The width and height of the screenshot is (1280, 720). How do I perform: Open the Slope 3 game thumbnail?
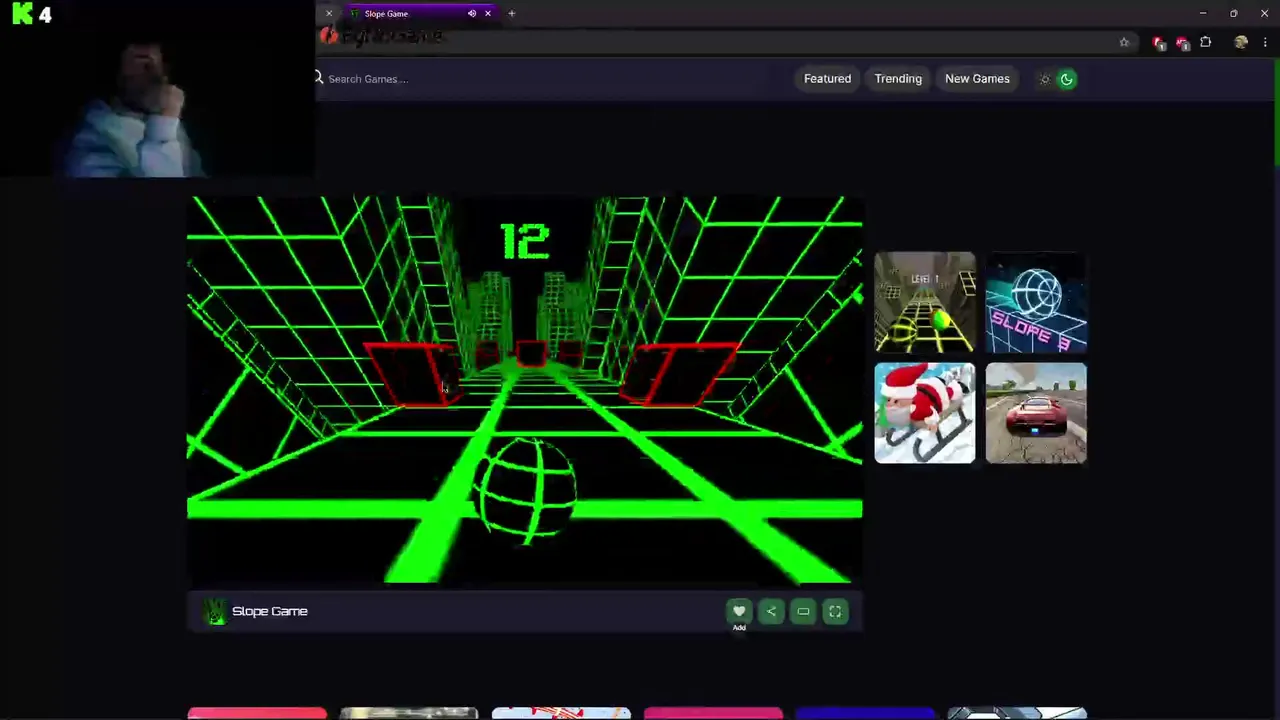(x=1036, y=303)
